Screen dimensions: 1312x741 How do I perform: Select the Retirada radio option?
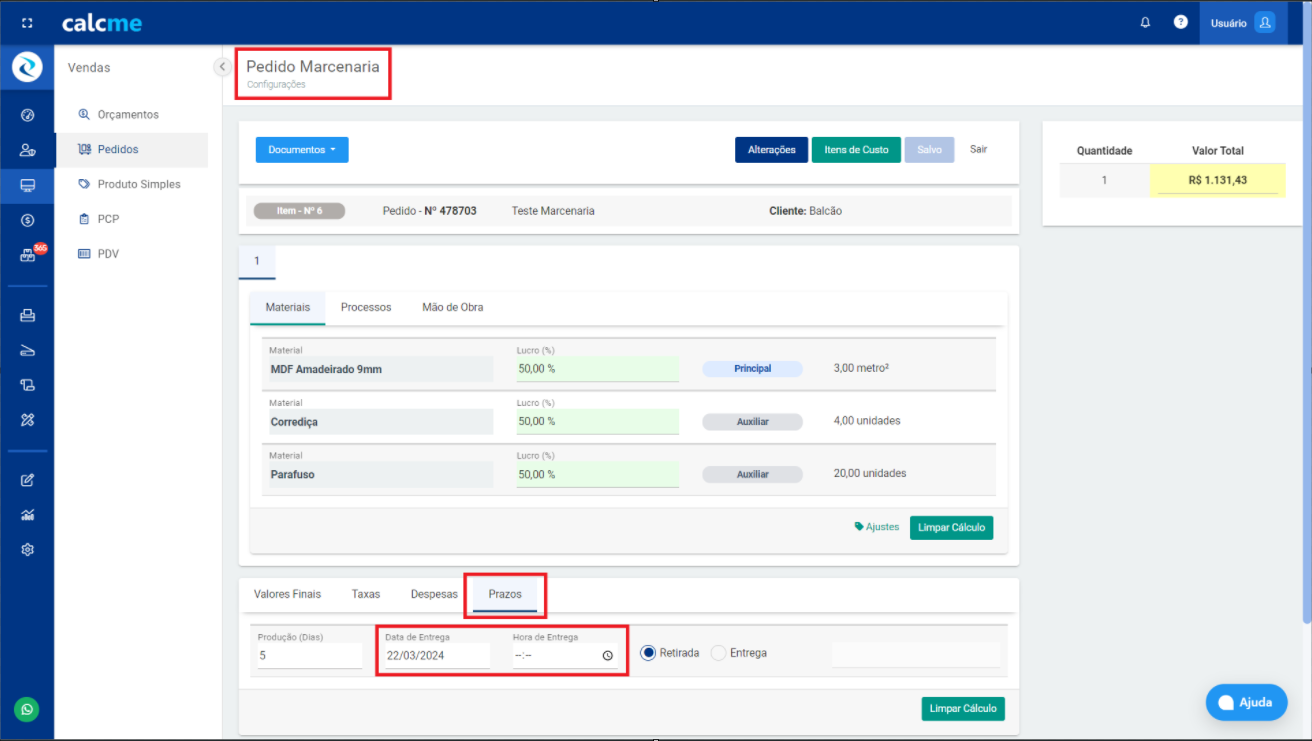click(648, 653)
